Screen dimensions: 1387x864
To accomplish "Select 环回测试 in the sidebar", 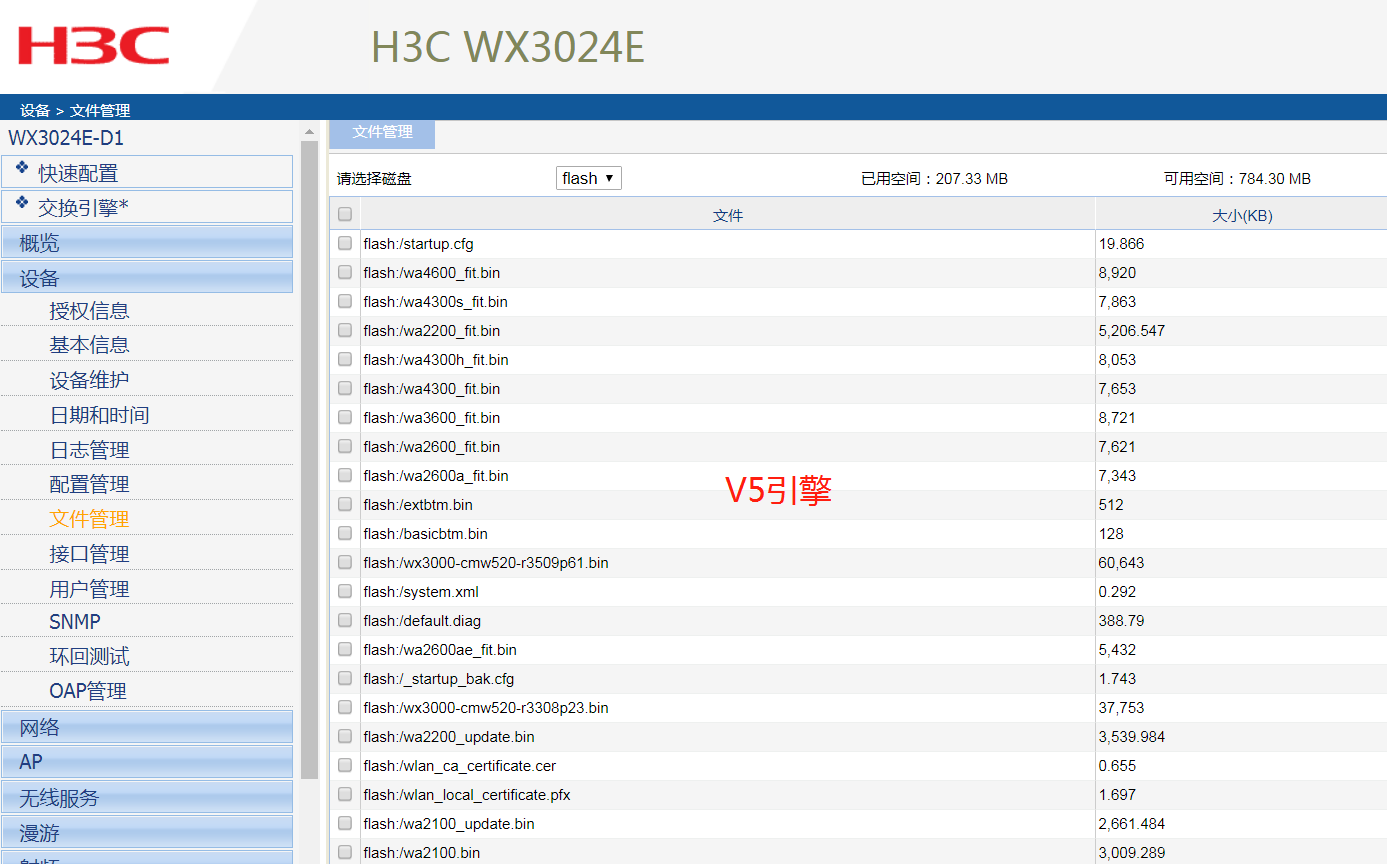I will (x=89, y=657).
